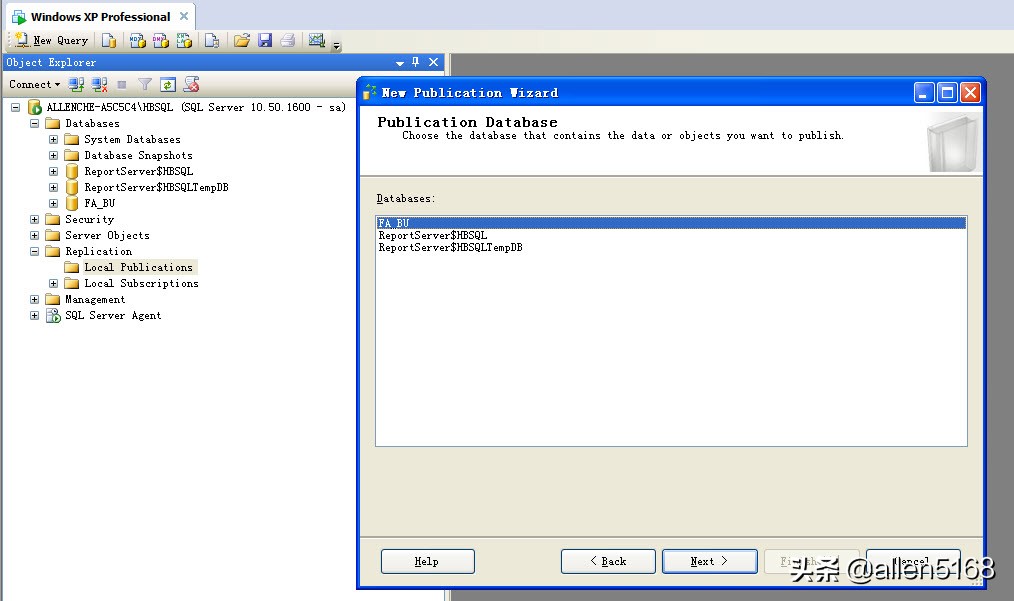Select the ReportServer$HBSQL database in the wizard list
Image resolution: width=1014 pixels, height=601 pixels.
[x=435, y=235]
